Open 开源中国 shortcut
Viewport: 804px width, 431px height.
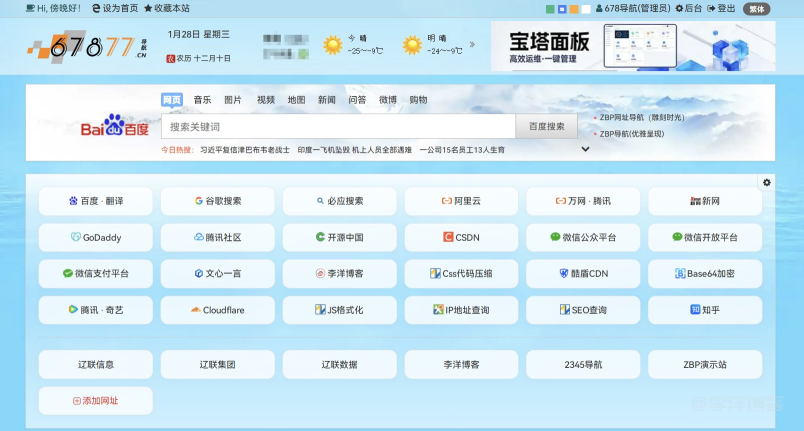click(x=339, y=237)
